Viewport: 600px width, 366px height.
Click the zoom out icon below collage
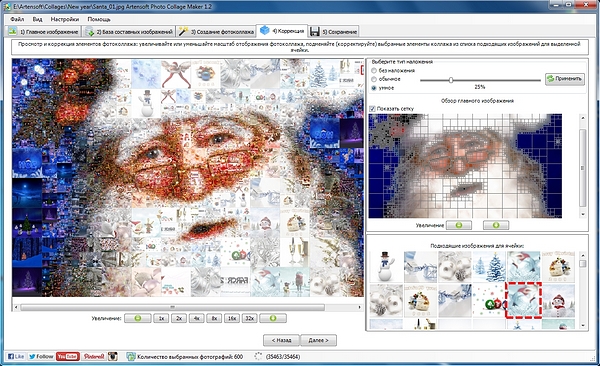(138, 318)
